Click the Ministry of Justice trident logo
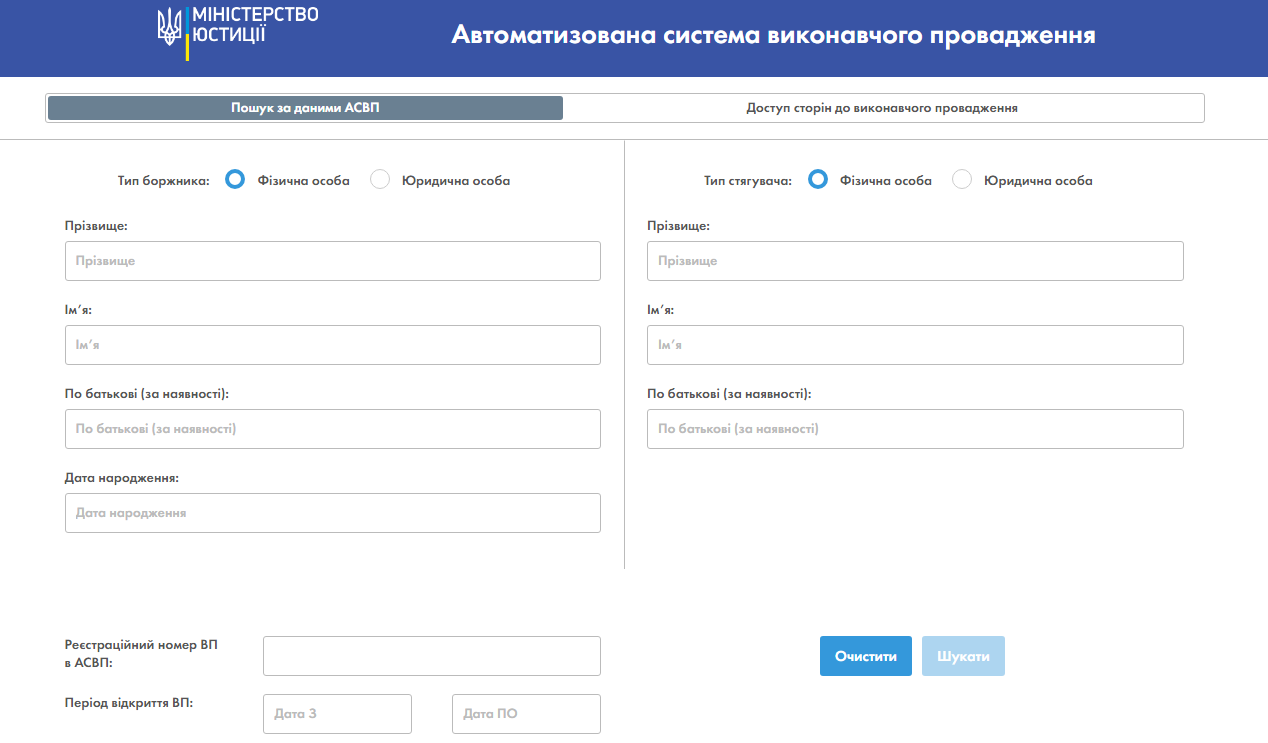1268x743 pixels. tap(170, 25)
